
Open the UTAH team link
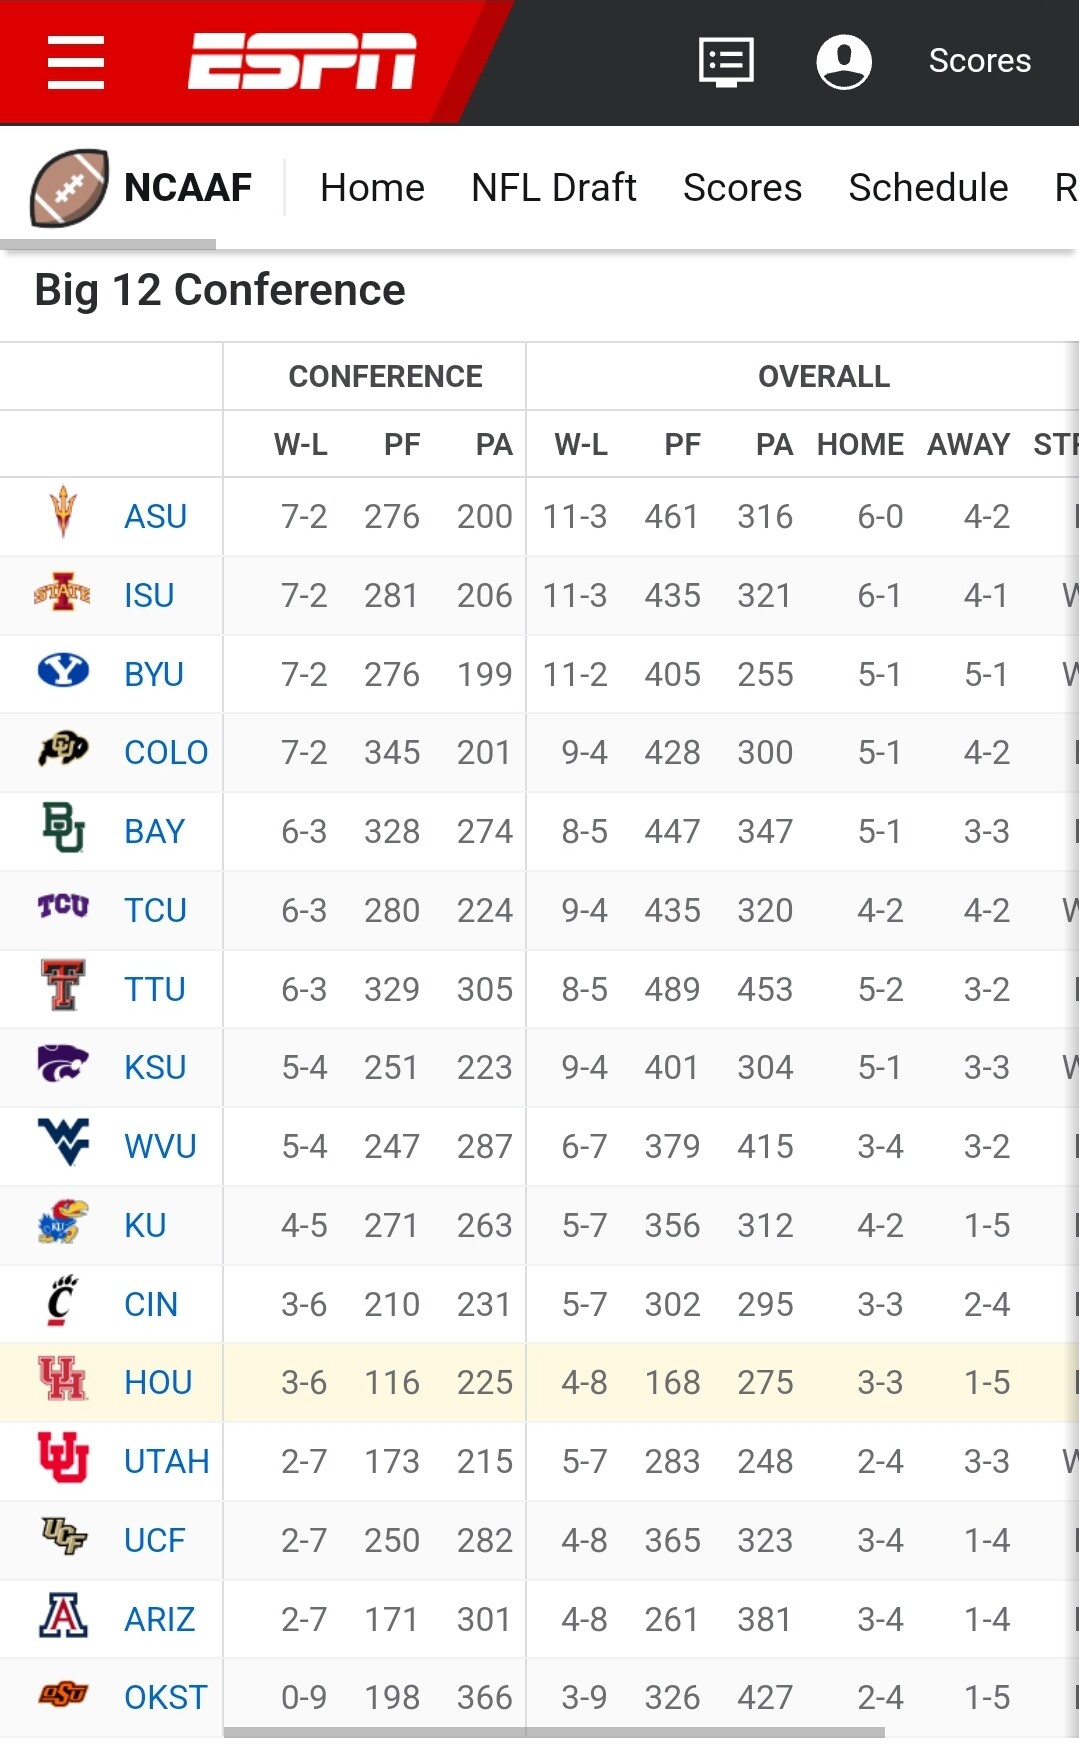166,1461
